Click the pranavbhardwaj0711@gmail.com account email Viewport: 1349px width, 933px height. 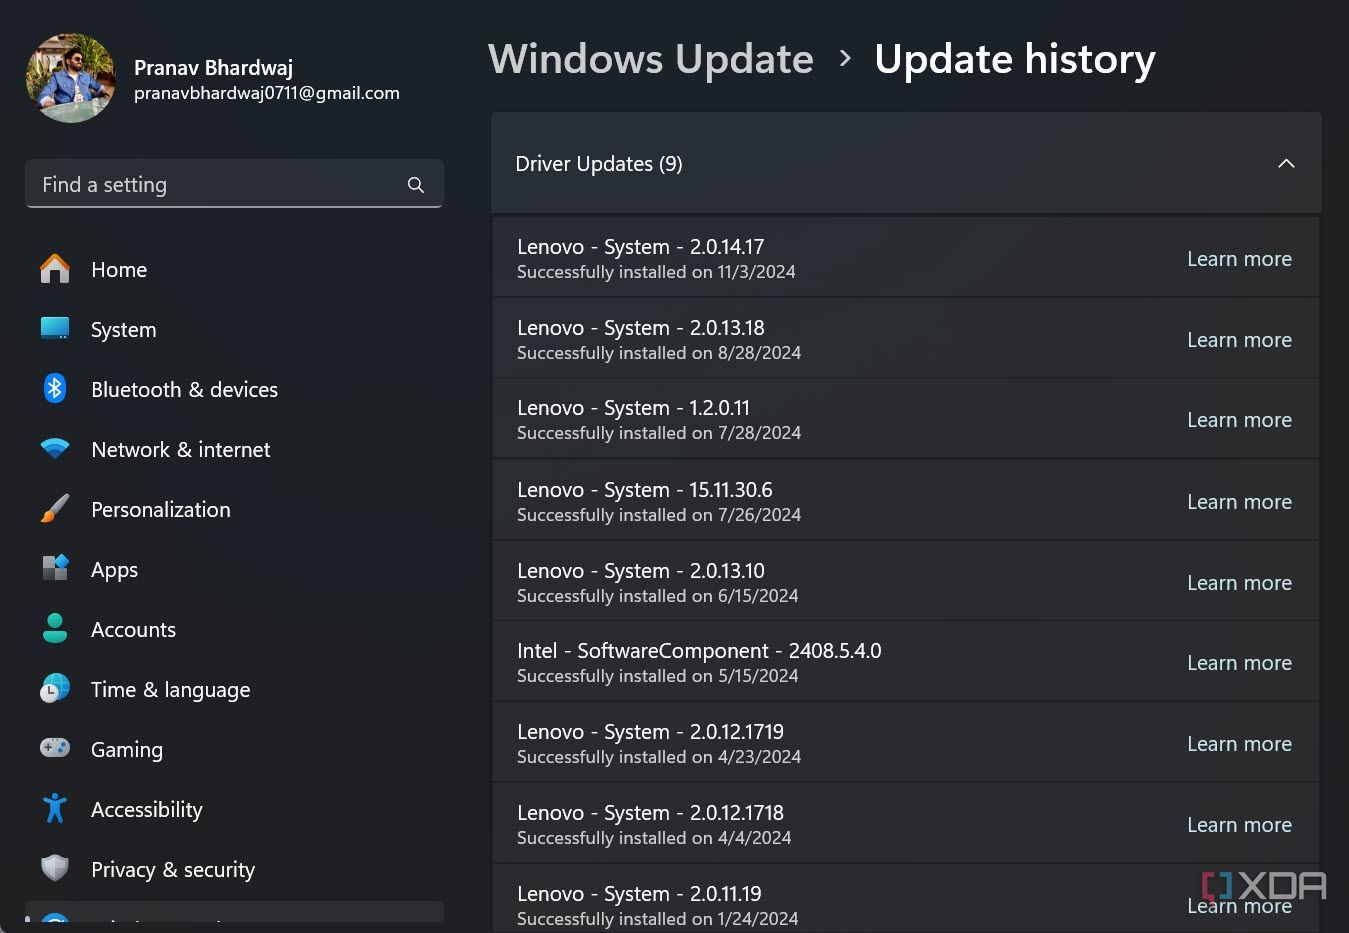(267, 93)
